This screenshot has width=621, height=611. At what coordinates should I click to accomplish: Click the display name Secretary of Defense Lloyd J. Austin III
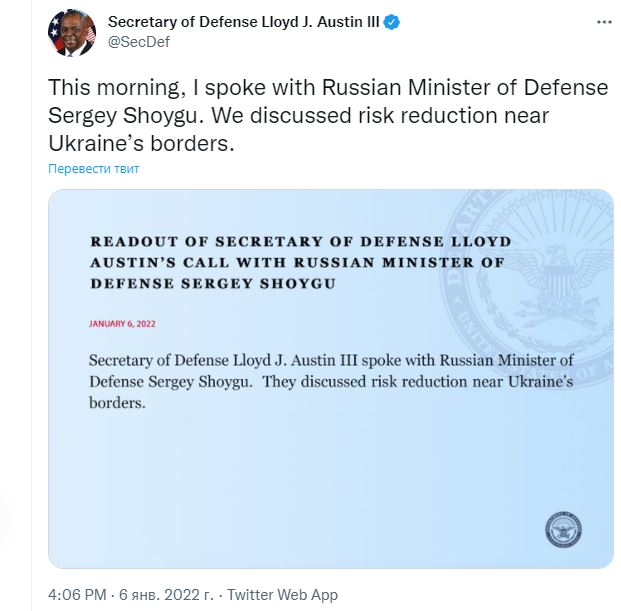244,22
